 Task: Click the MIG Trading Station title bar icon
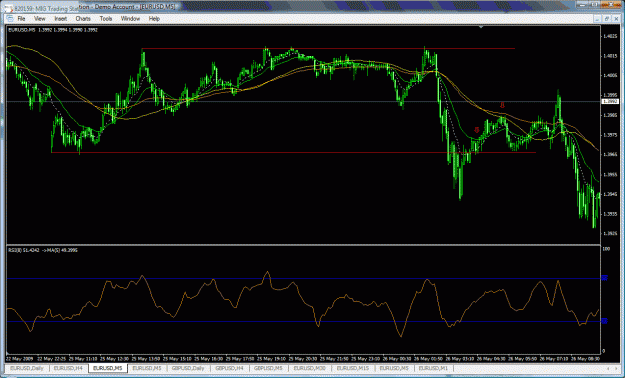[x=9, y=7]
